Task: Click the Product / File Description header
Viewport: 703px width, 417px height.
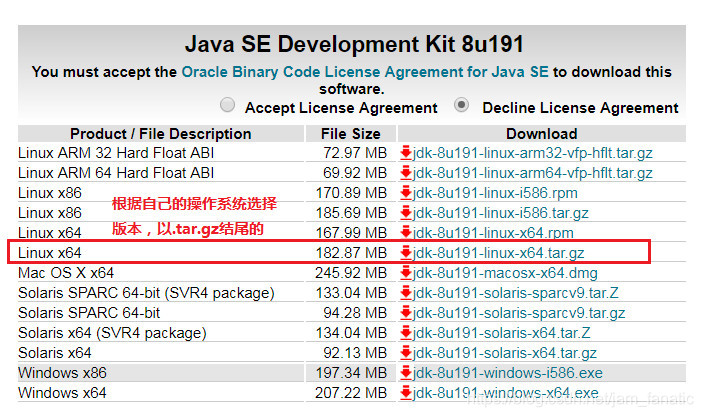Action: (161, 134)
